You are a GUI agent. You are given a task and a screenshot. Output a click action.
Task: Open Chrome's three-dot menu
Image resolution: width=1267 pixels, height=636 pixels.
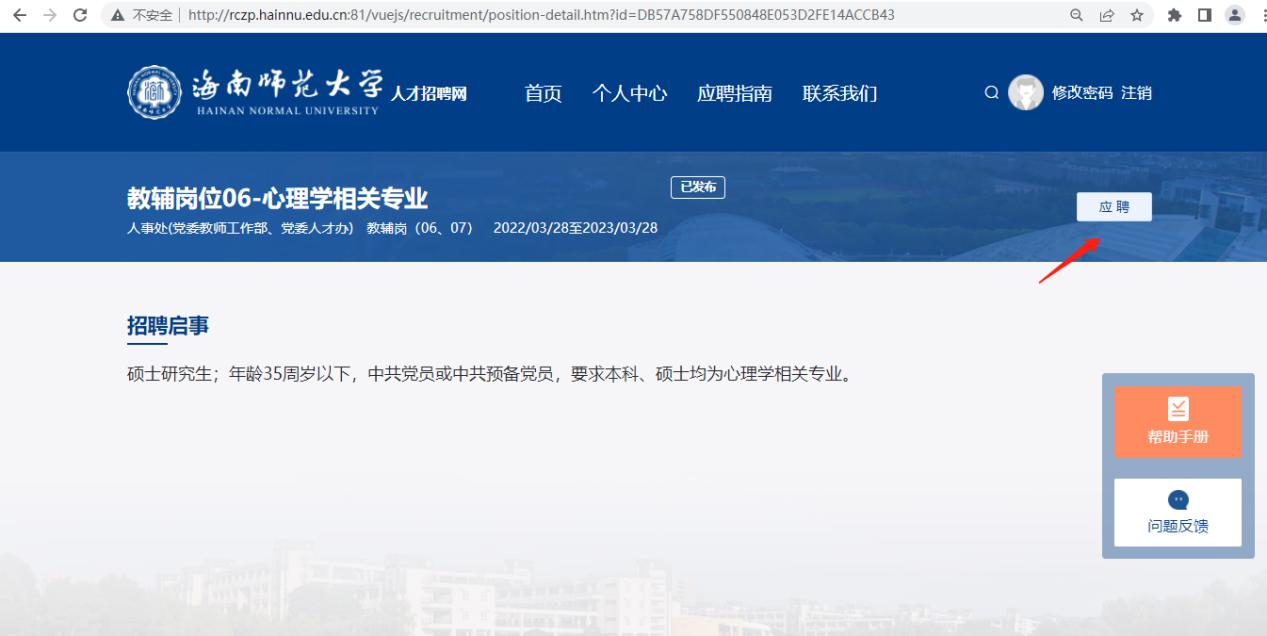click(1262, 14)
